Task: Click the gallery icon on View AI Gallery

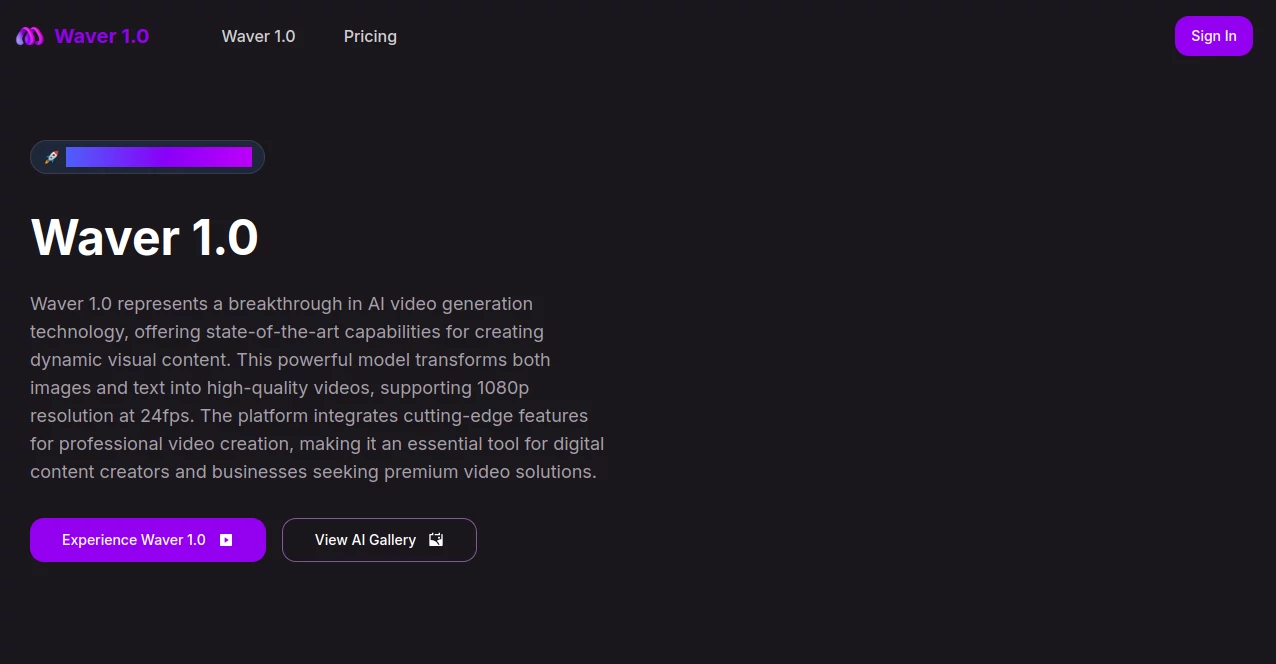Action: [436, 539]
